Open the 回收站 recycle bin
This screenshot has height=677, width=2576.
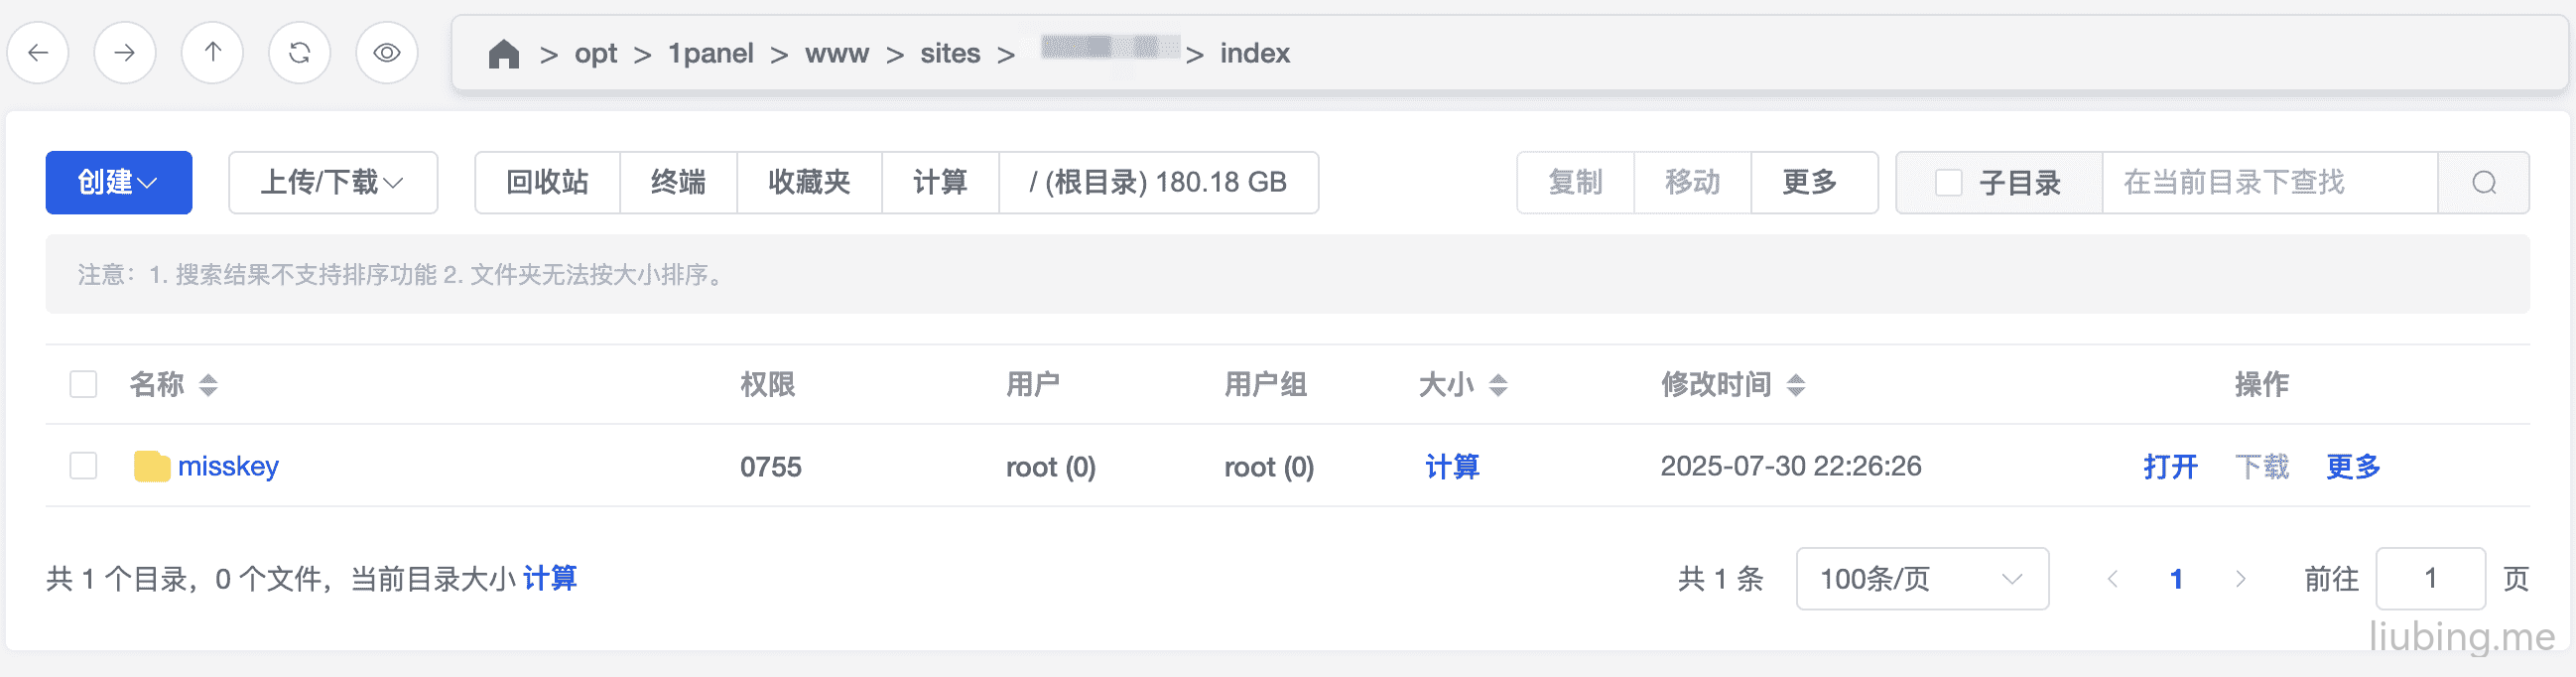coord(548,183)
